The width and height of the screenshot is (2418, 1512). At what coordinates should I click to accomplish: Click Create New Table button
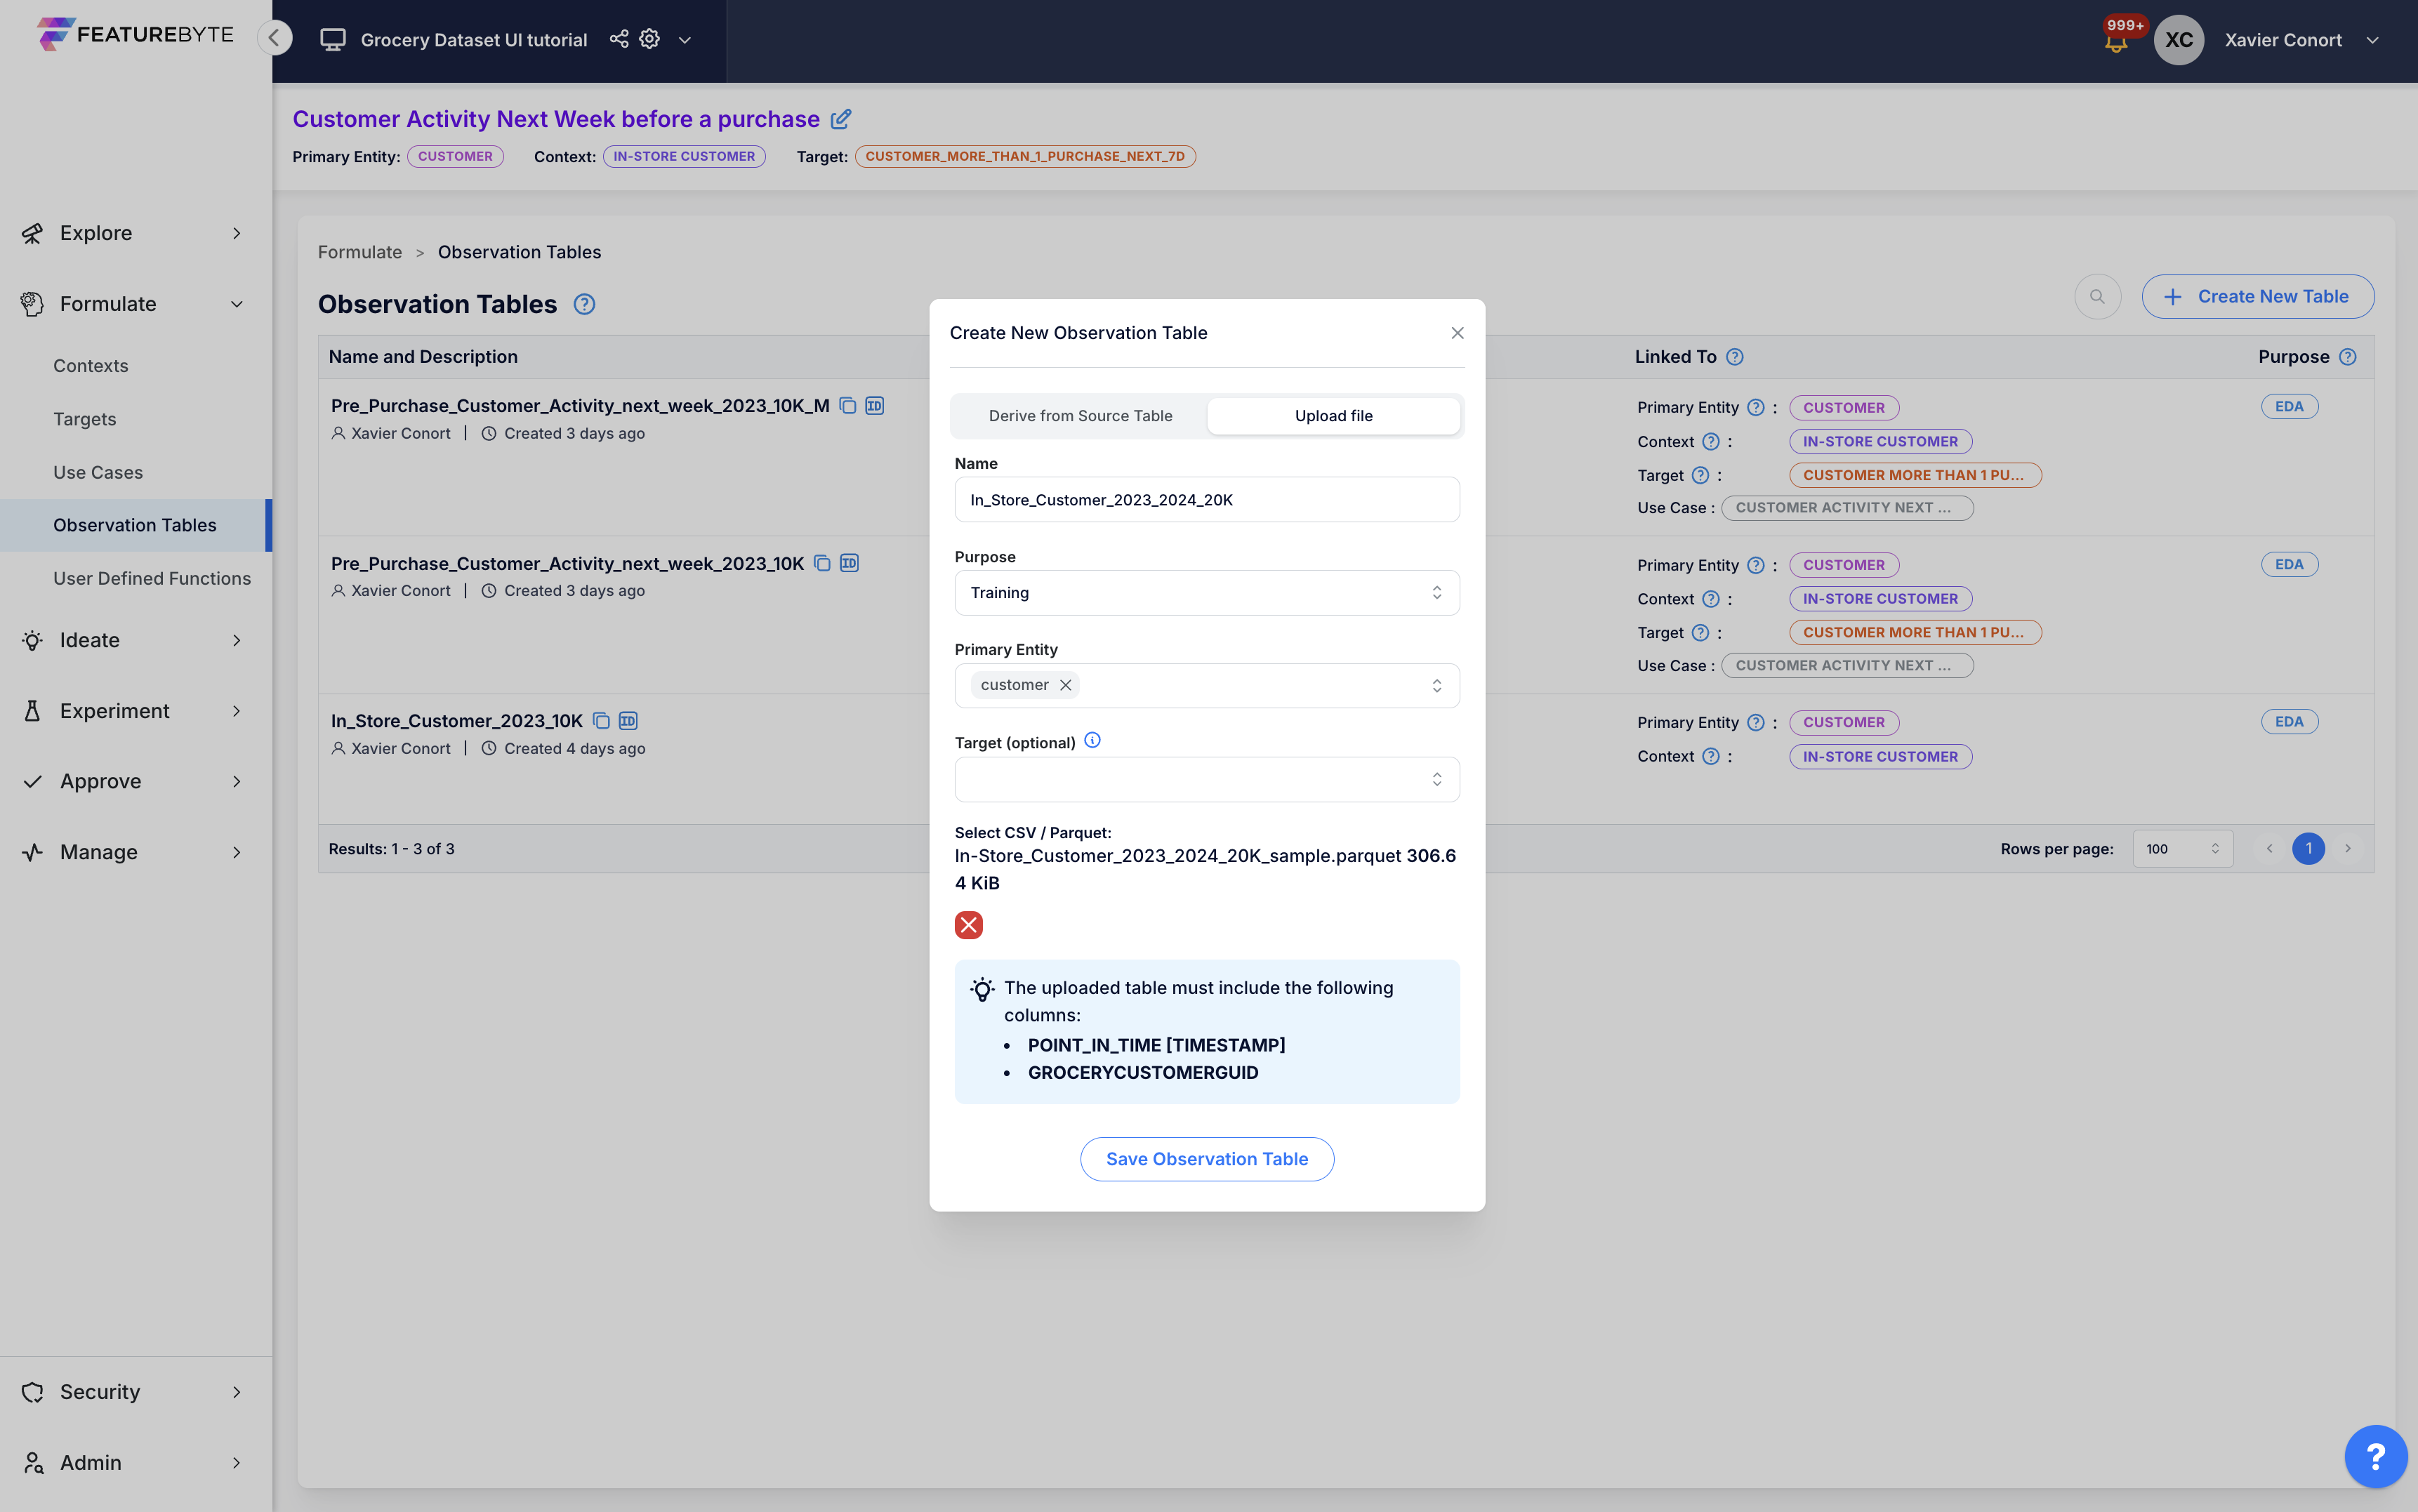[x=2257, y=297]
